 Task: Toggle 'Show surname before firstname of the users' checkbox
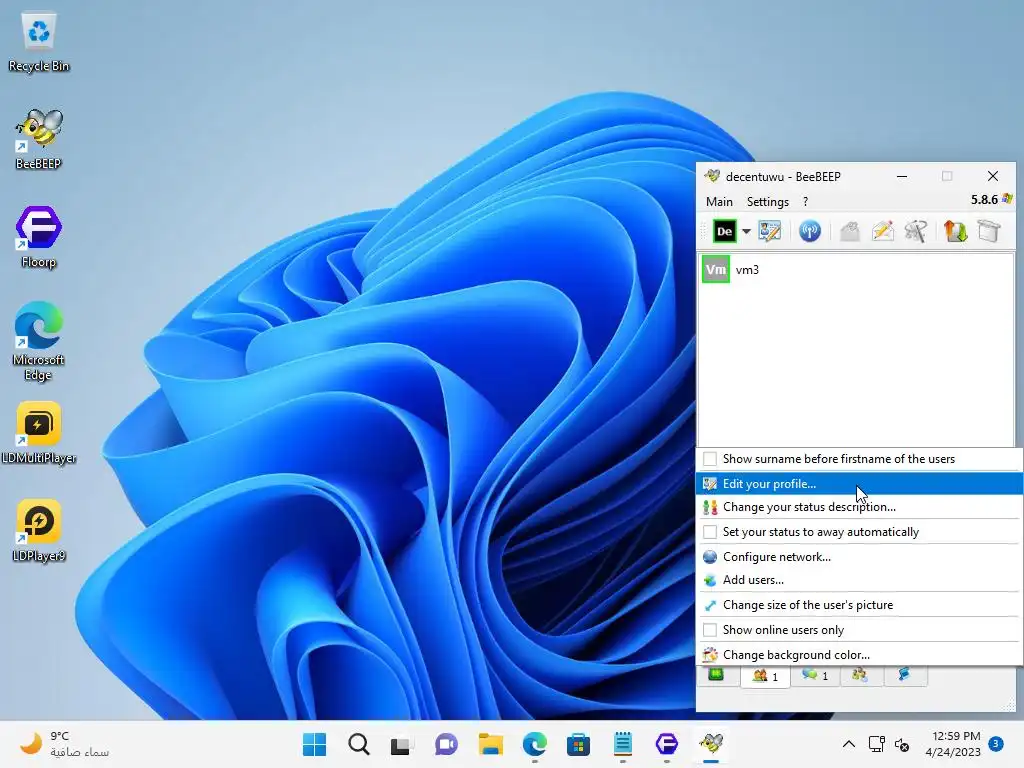710,459
